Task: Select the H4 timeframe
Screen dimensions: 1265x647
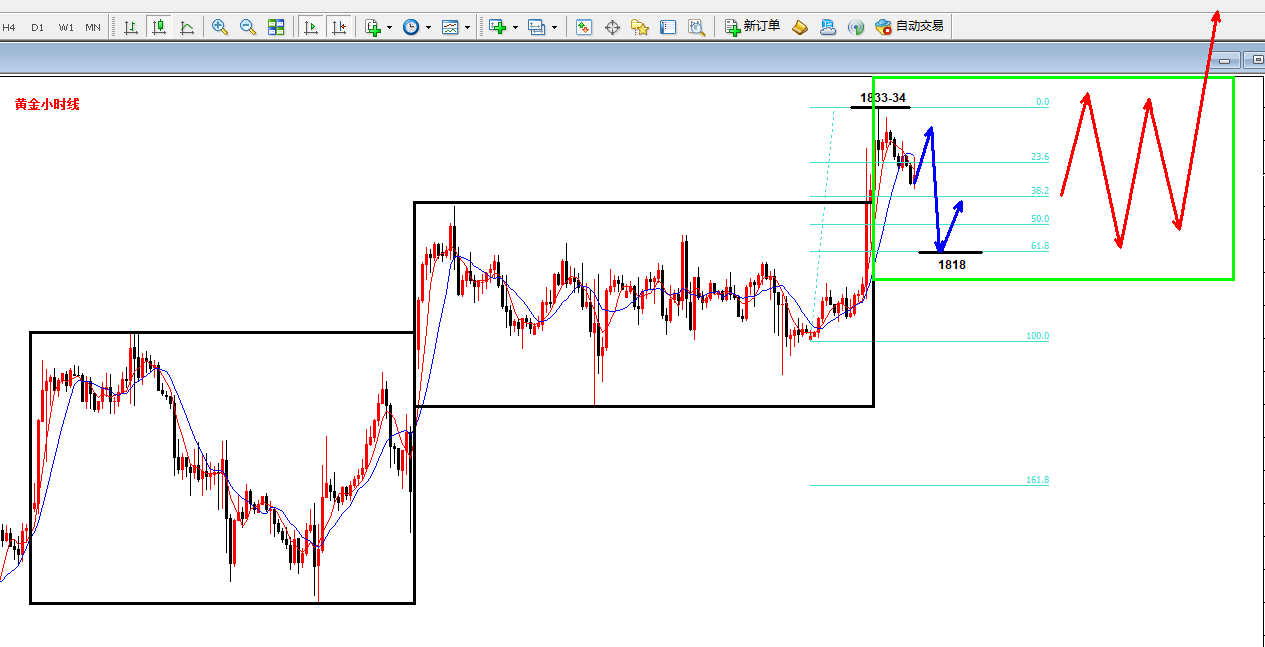Action: coord(9,27)
